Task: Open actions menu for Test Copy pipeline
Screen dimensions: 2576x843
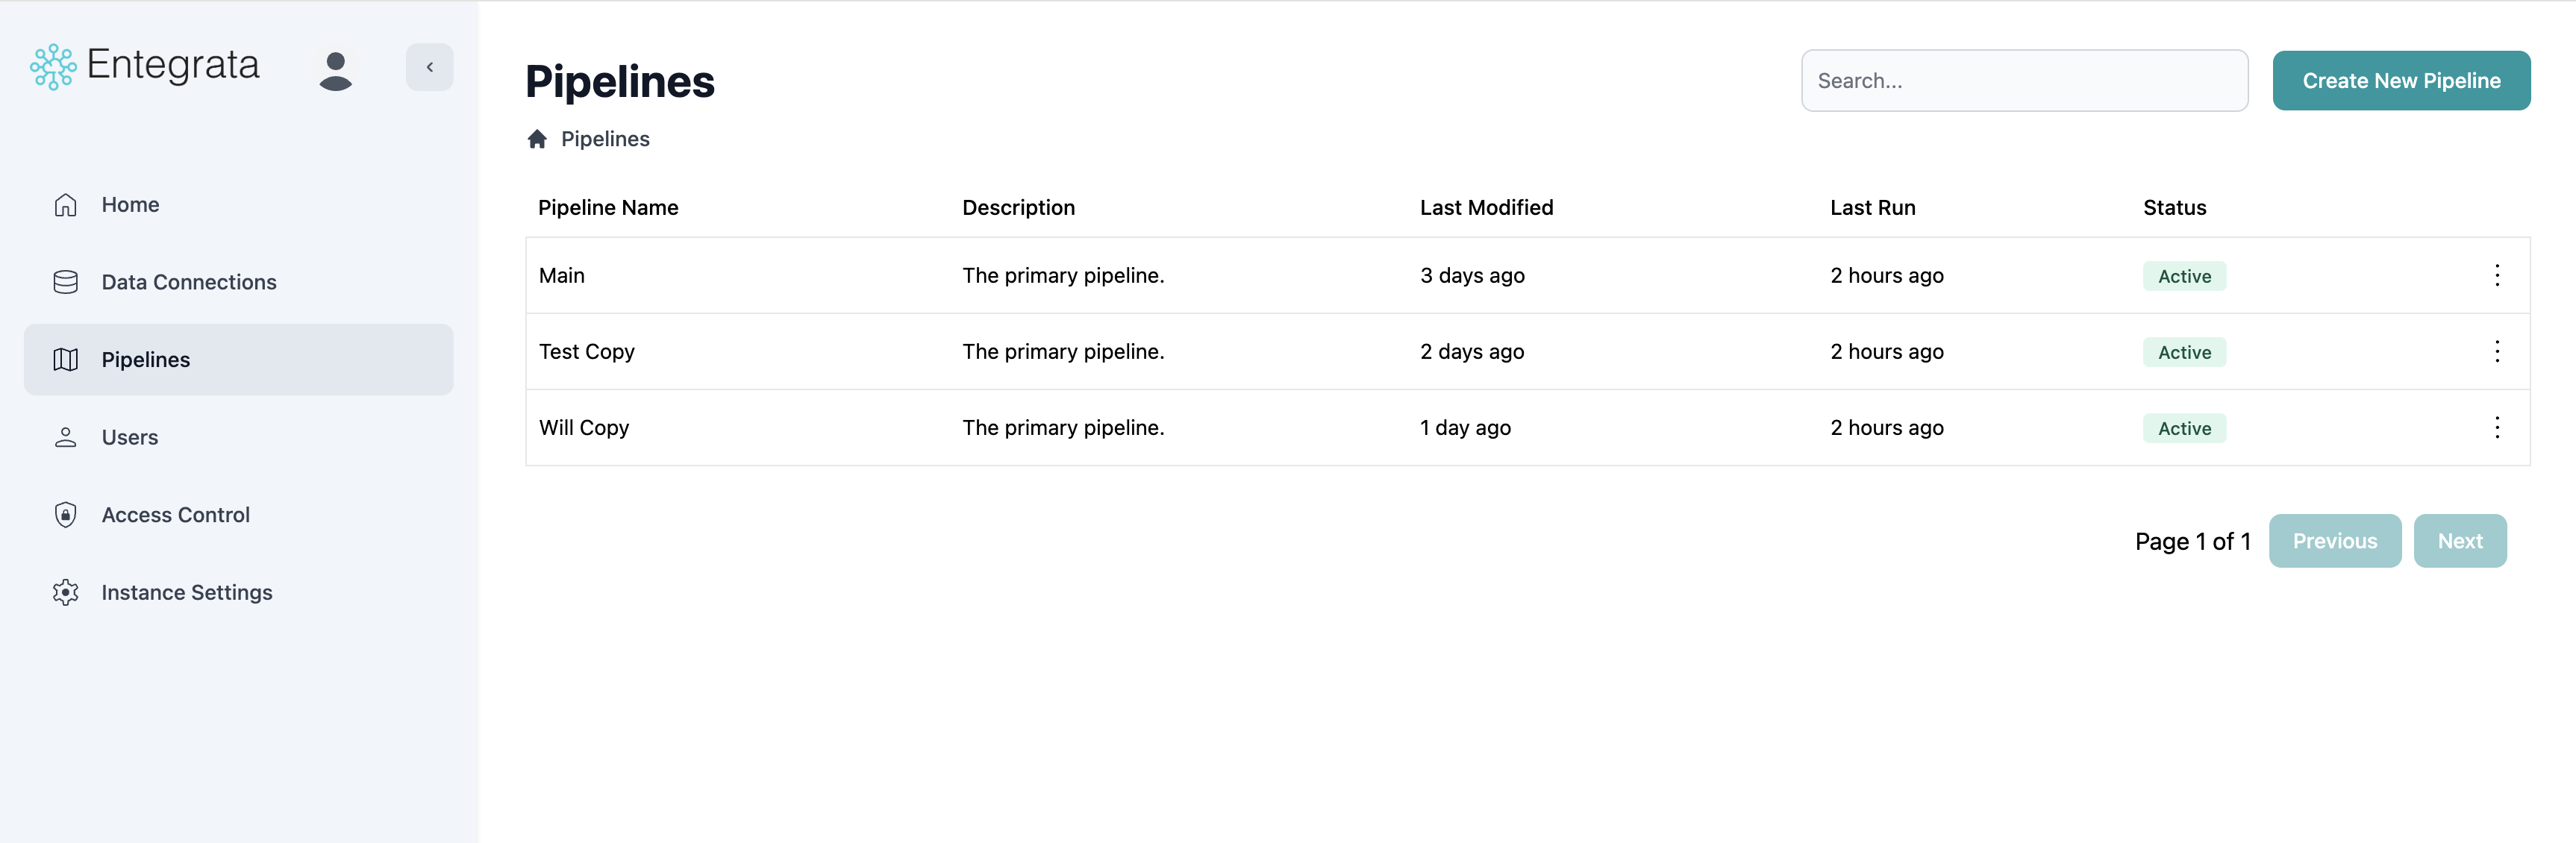Action: pos(2497,351)
